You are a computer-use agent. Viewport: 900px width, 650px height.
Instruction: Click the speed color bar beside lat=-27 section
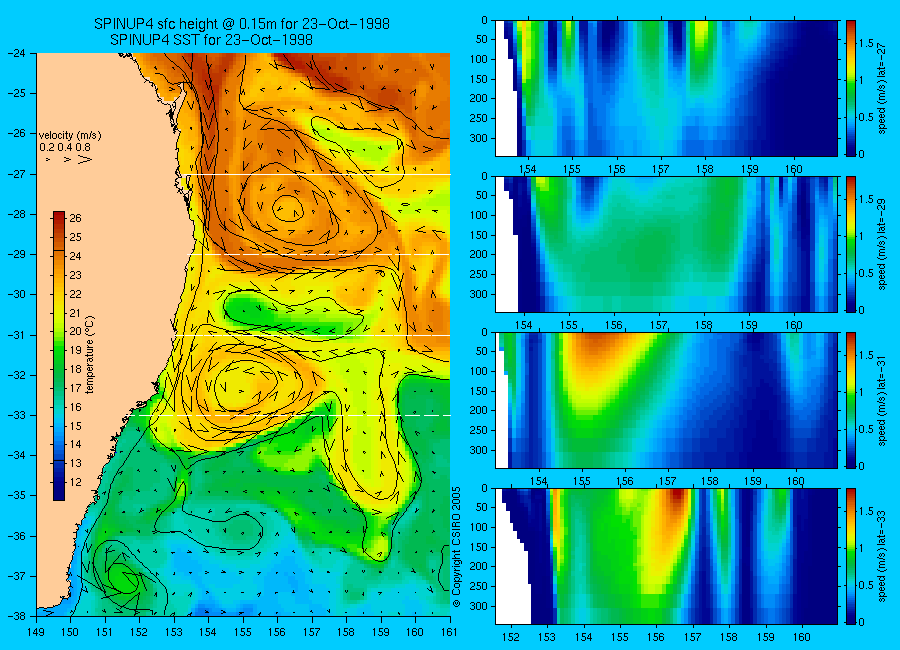click(851, 88)
